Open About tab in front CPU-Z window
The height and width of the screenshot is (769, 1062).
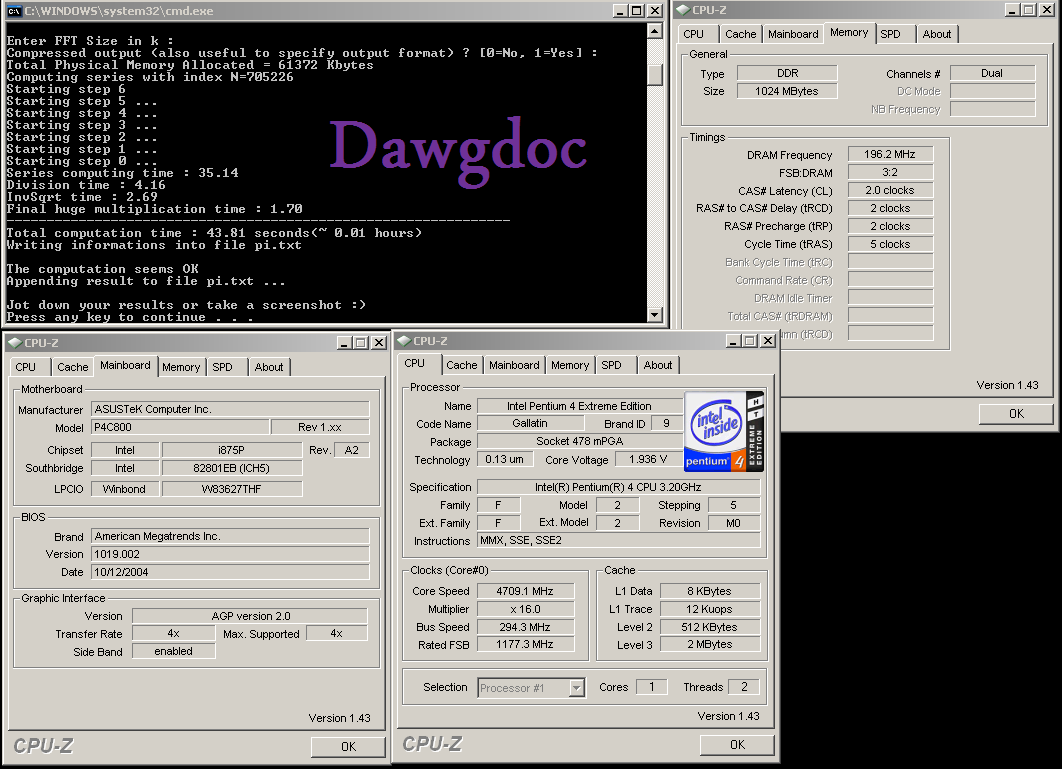(658, 365)
